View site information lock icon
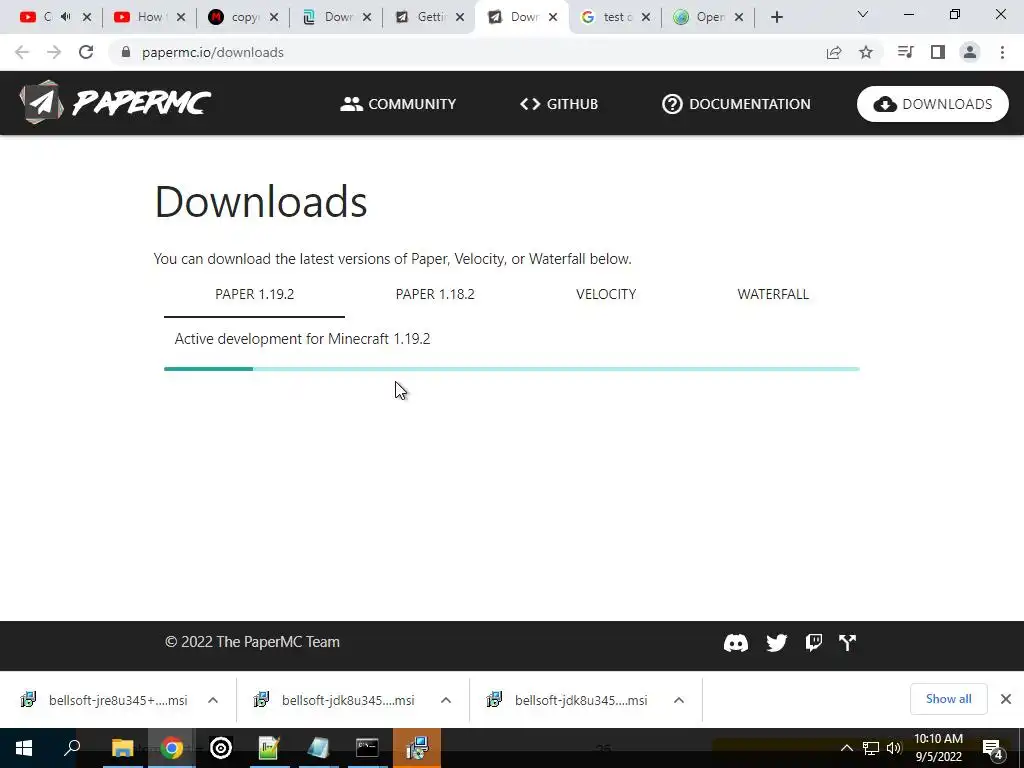The height and width of the screenshot is (768, 1024). [x=125, y=52]
